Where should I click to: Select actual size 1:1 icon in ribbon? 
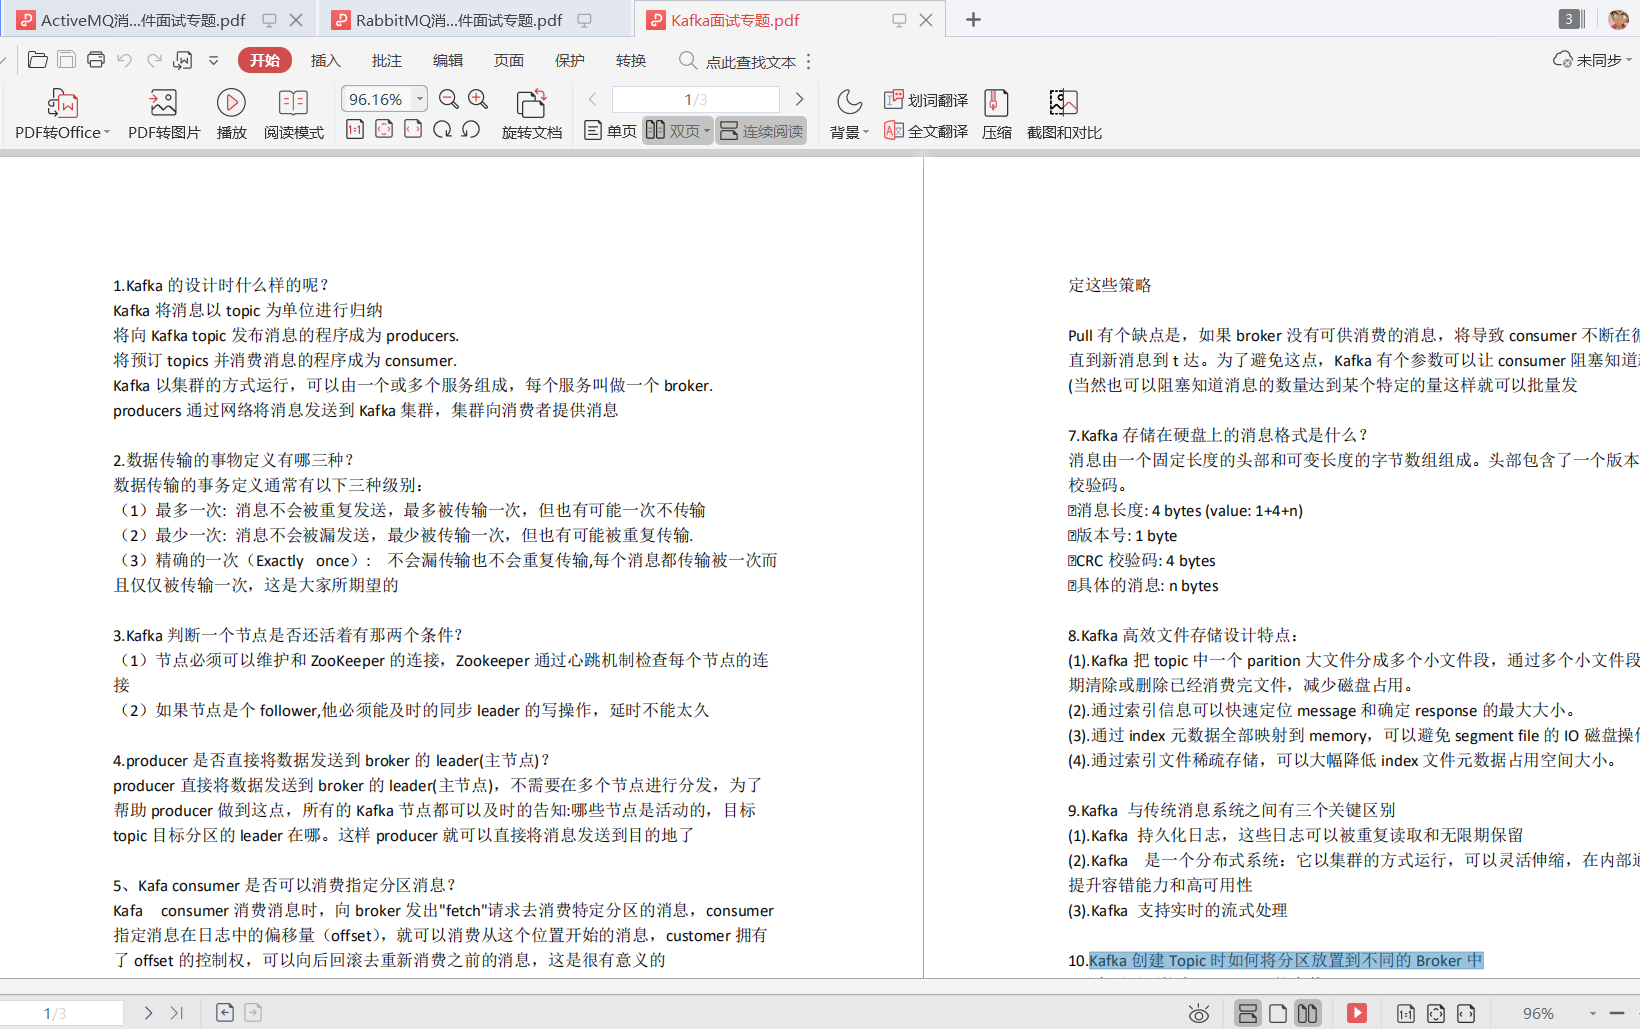point(355,129)
